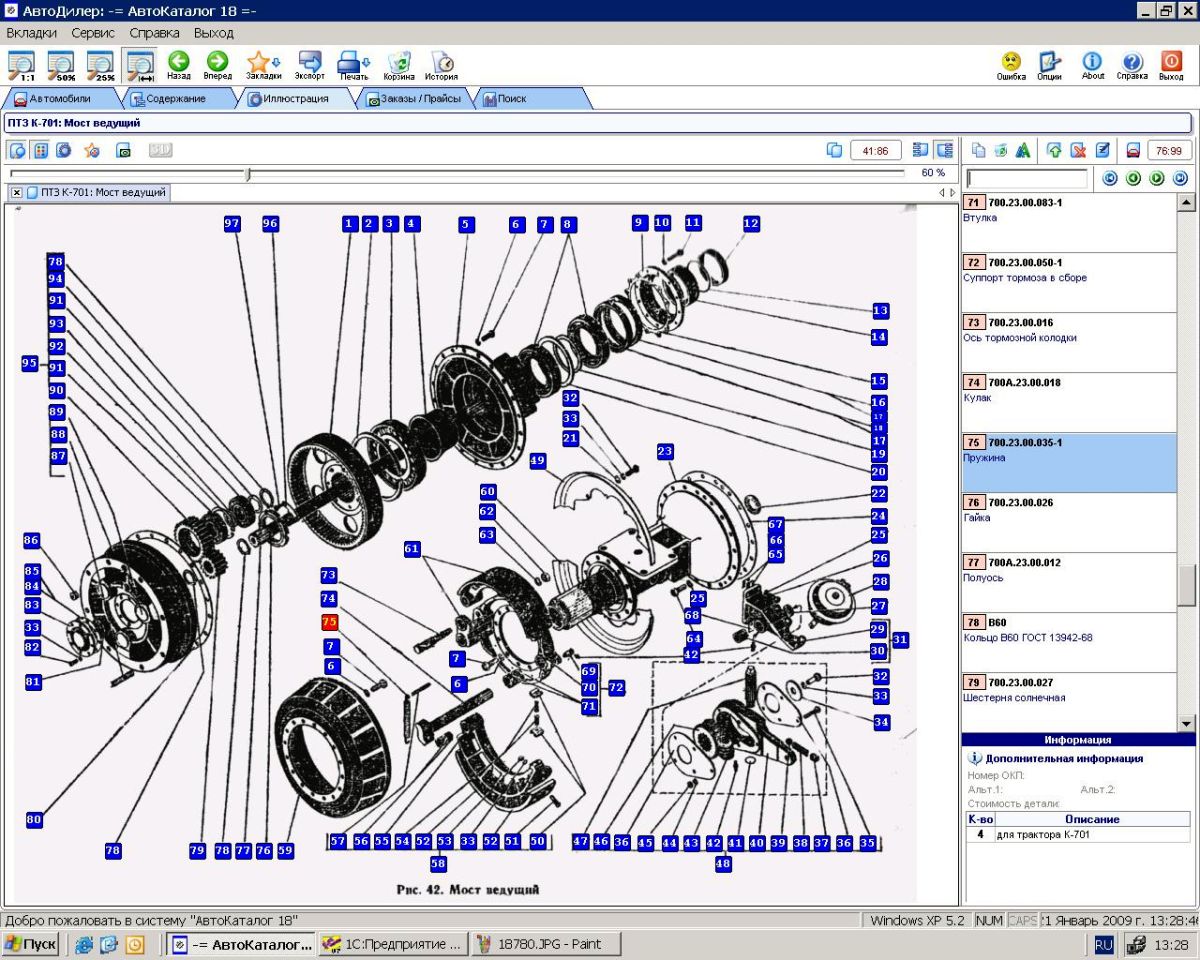Click the highlighted red callout 75 on diagram

(x=332, y=622)
